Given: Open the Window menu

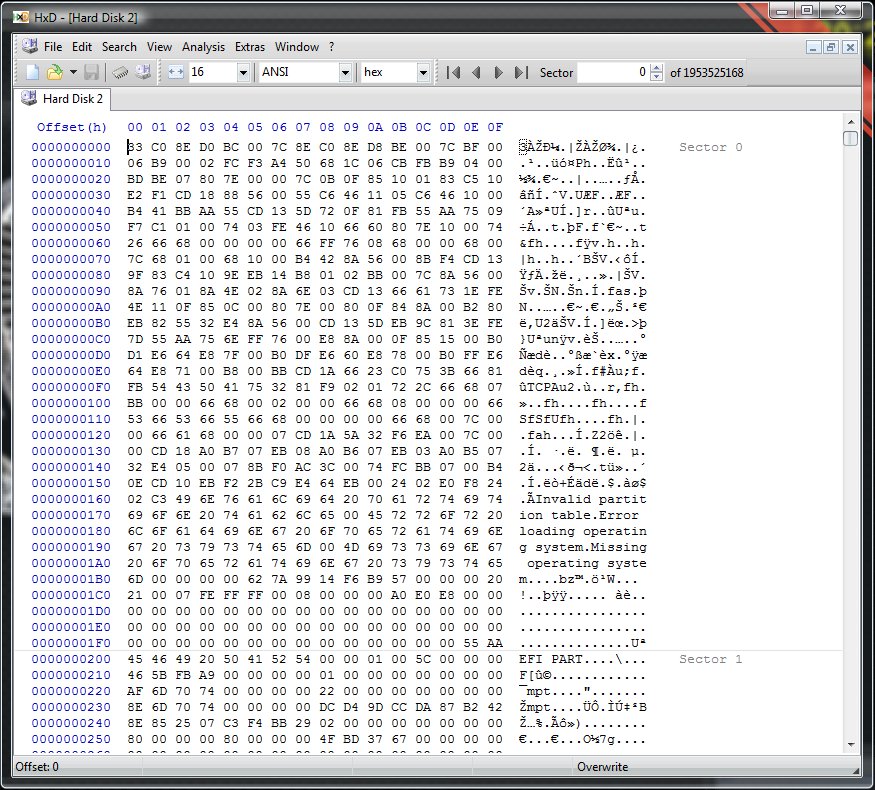Looking at the screenshot, I should click(296, 47).
